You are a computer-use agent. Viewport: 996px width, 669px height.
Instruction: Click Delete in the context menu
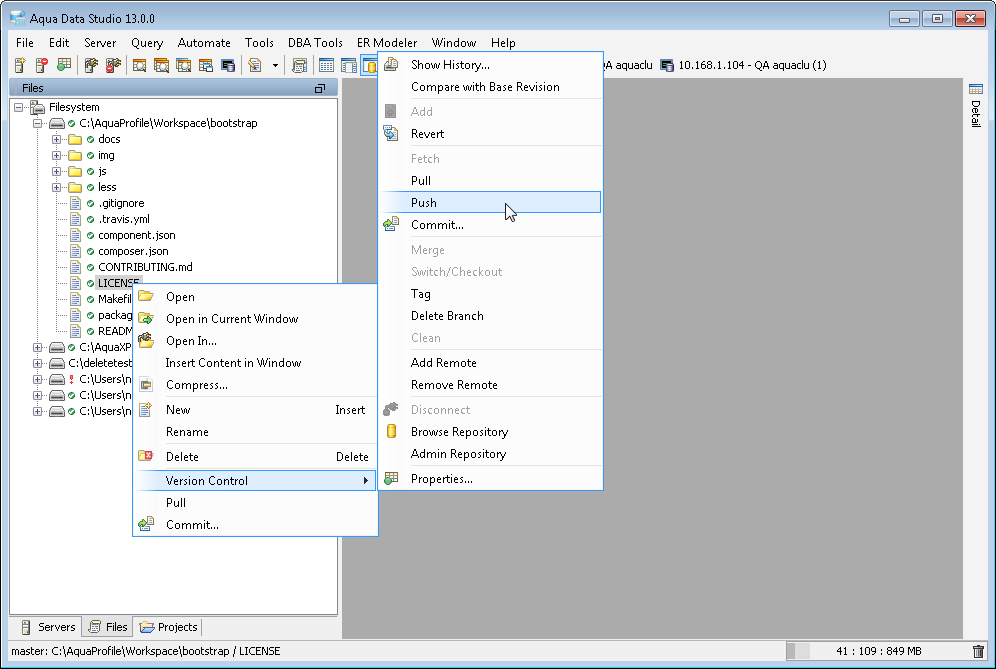255,457
